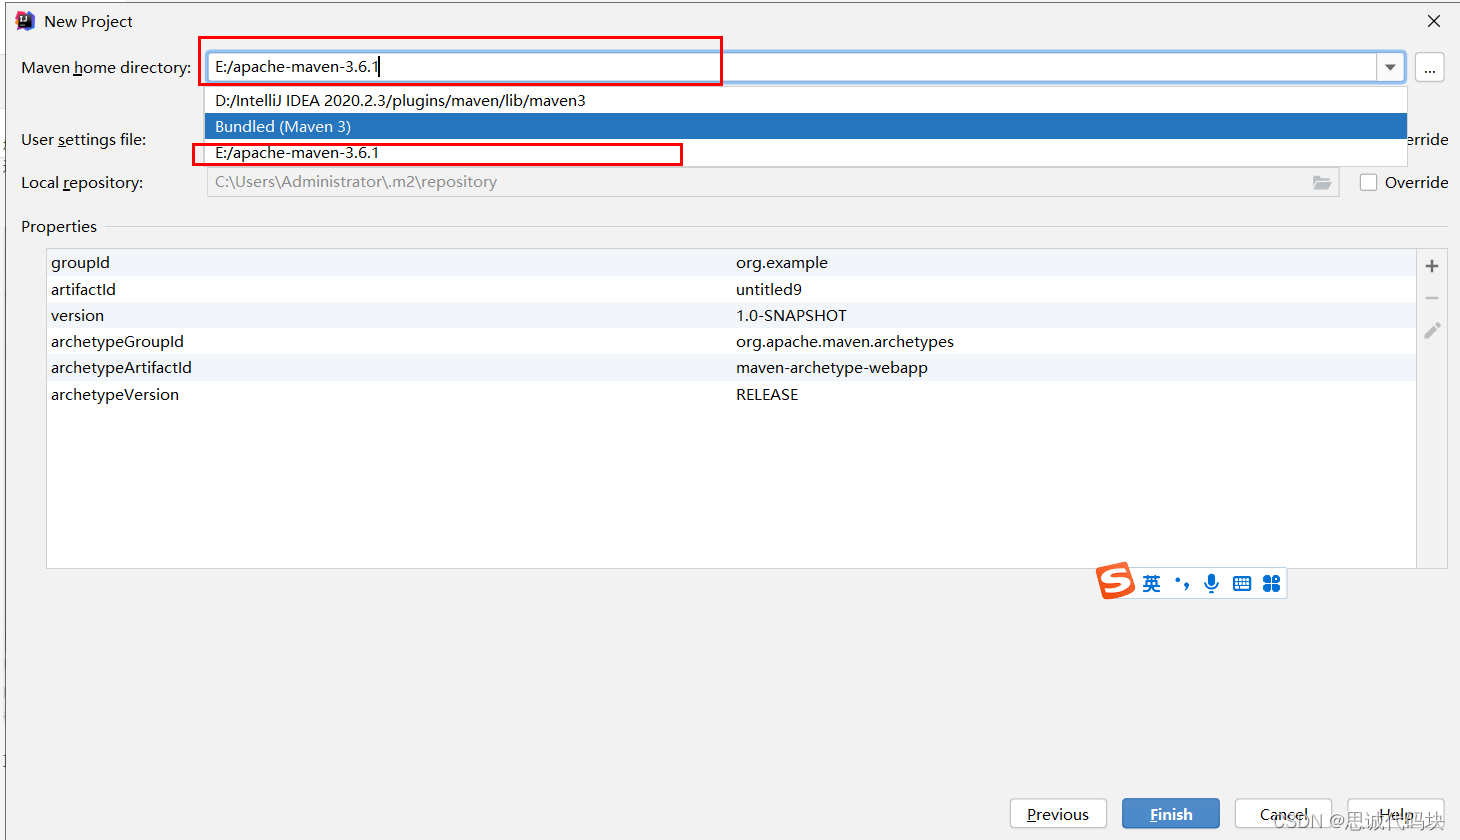The image size is (1460, 840).
Task: Click the Previous button
Action: [x=1058, y=814]
